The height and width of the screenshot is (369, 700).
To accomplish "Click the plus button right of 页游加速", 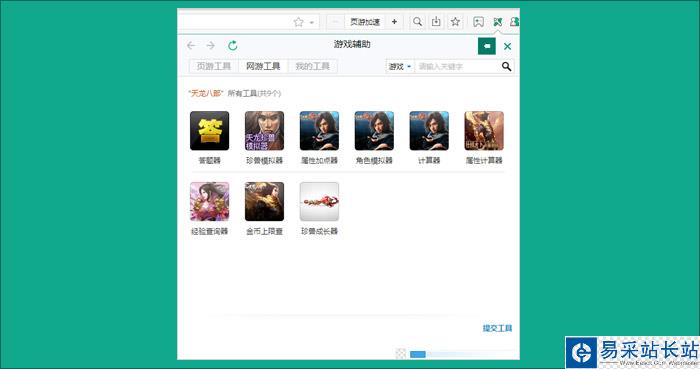I will tap(394, 21).
